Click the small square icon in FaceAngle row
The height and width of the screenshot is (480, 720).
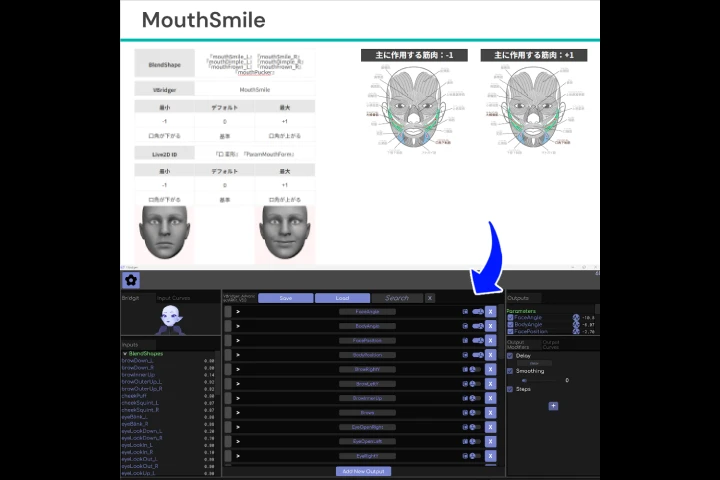point(465,312)
